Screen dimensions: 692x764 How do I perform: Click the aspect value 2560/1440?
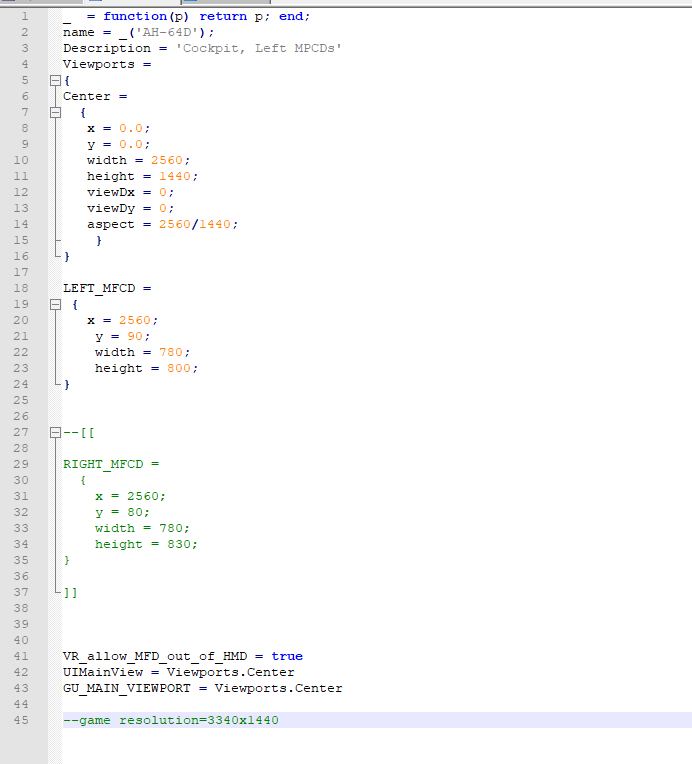point(195,224)
